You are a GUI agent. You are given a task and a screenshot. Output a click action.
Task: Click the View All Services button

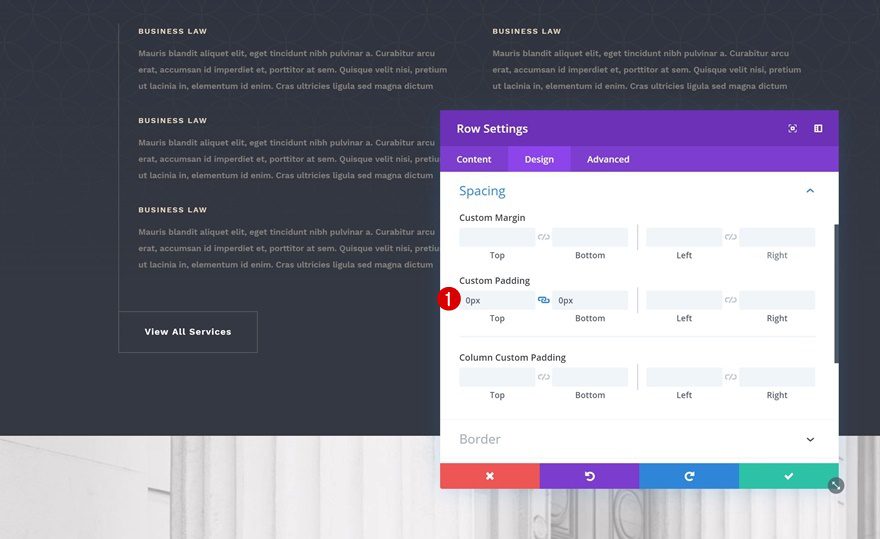coord(188,332)
